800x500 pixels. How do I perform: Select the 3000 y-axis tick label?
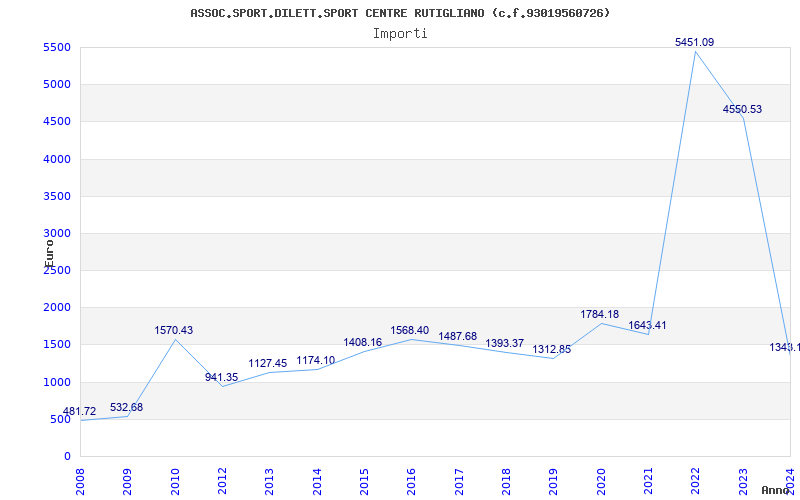pyautogui.click(x=57, y=234)
